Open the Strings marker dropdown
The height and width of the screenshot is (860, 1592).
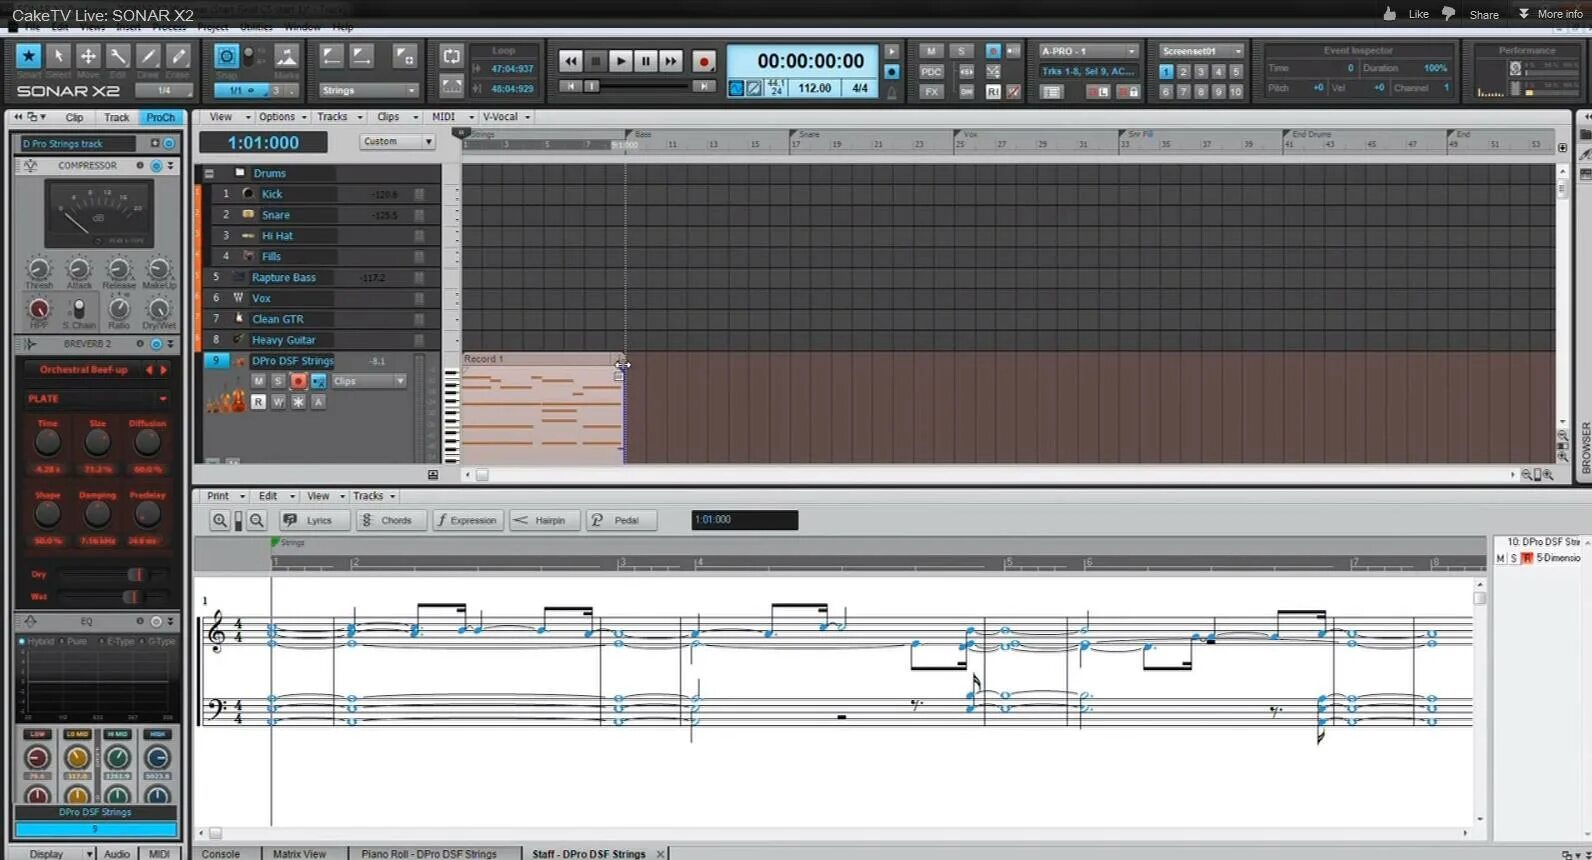[368, 90]
